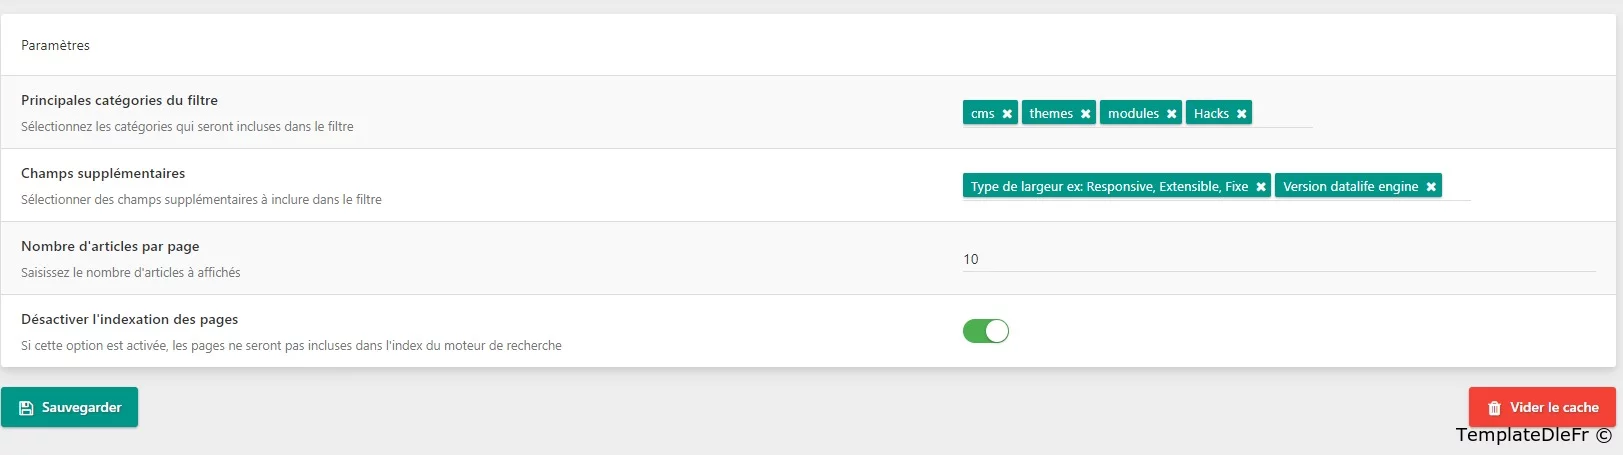Click the Version datalife engine tag text
Viewport: 1623px width, 455px height.
[x=1350, y=187]
